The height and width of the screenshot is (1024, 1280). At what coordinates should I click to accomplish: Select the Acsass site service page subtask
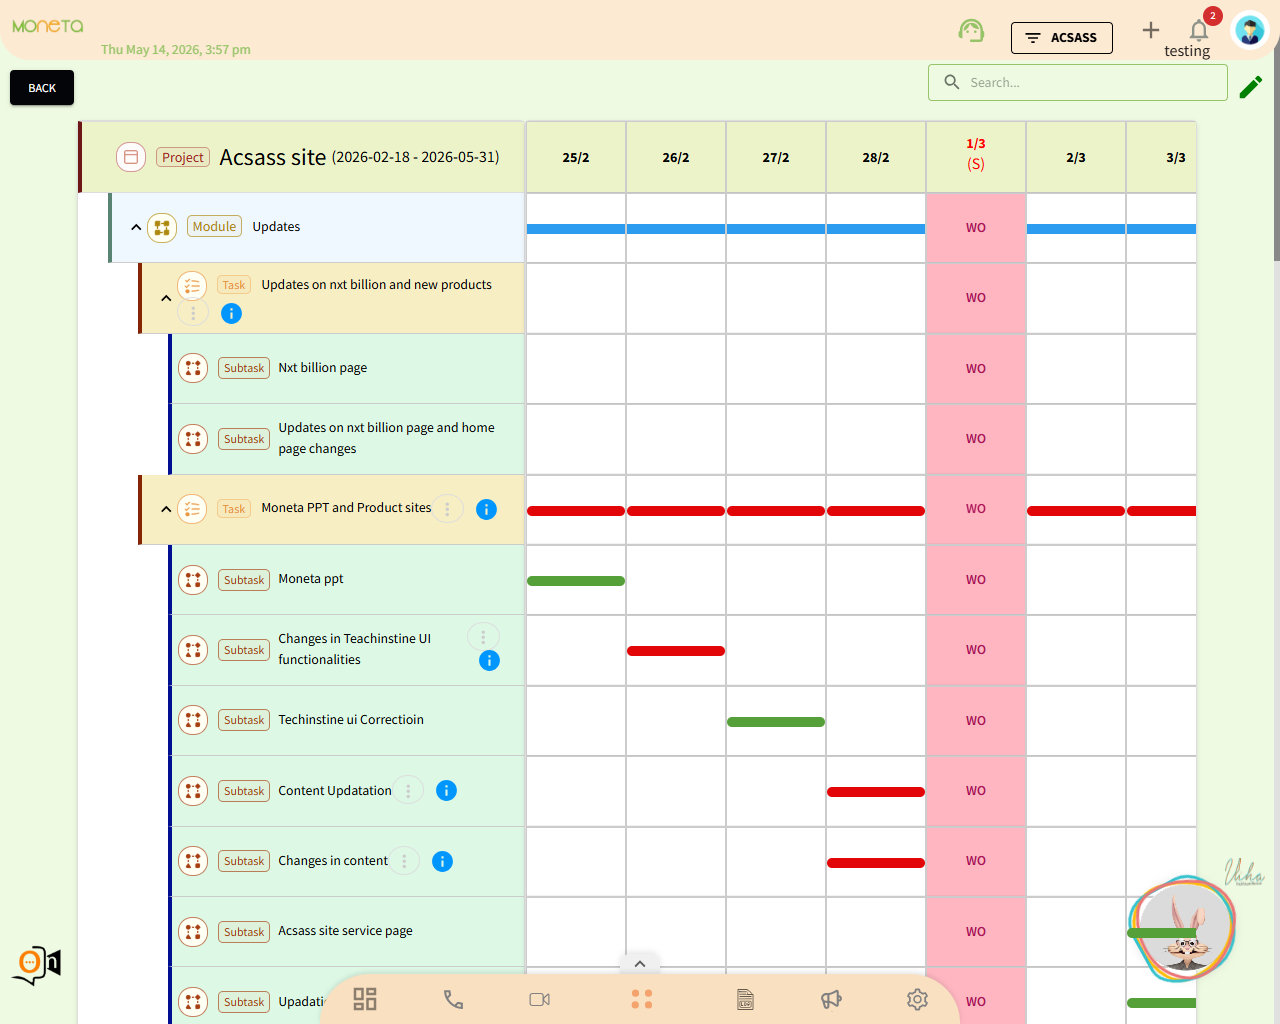[348, 931]
